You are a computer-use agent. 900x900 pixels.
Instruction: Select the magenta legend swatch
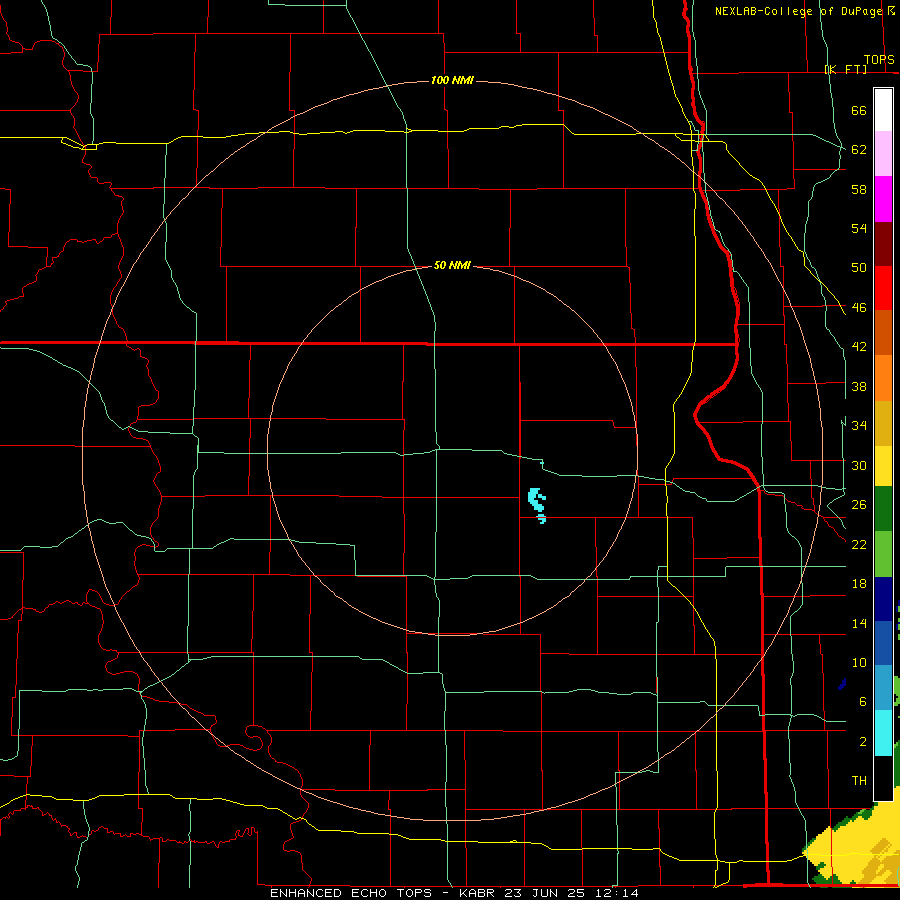(883, 199)
